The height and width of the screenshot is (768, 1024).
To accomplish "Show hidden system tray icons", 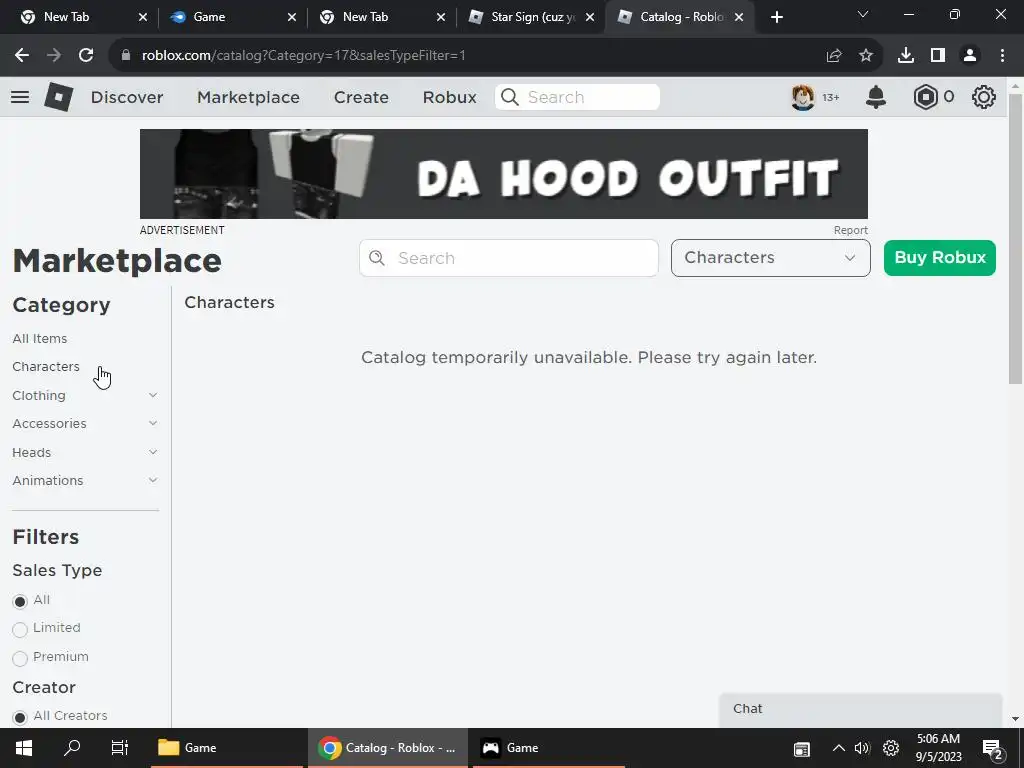I will [839, 748].
